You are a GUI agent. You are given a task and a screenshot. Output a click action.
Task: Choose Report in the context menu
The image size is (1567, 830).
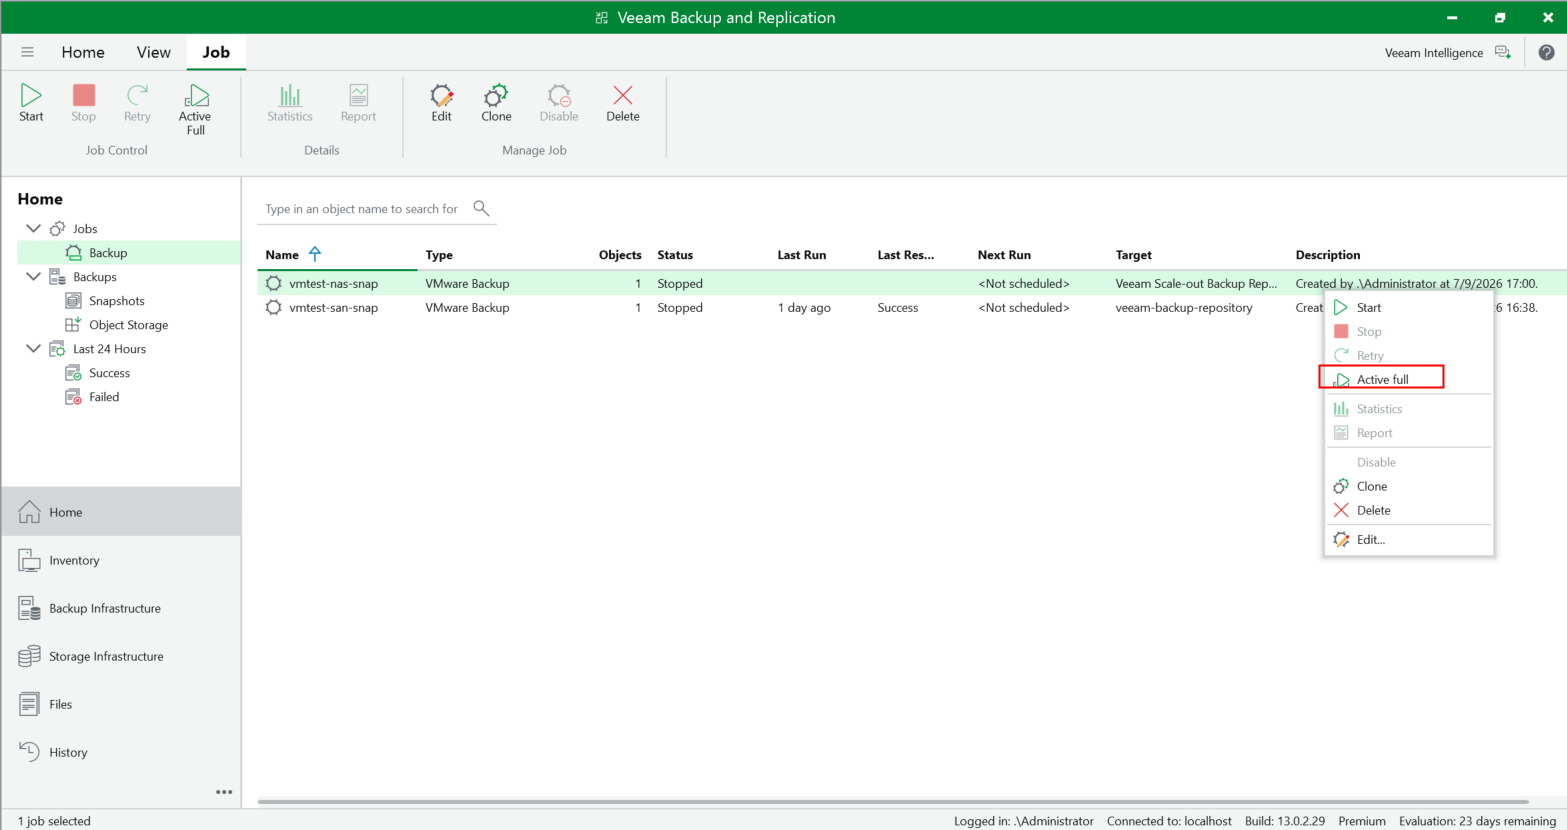pyautogui.click(x=1408, y=432)
